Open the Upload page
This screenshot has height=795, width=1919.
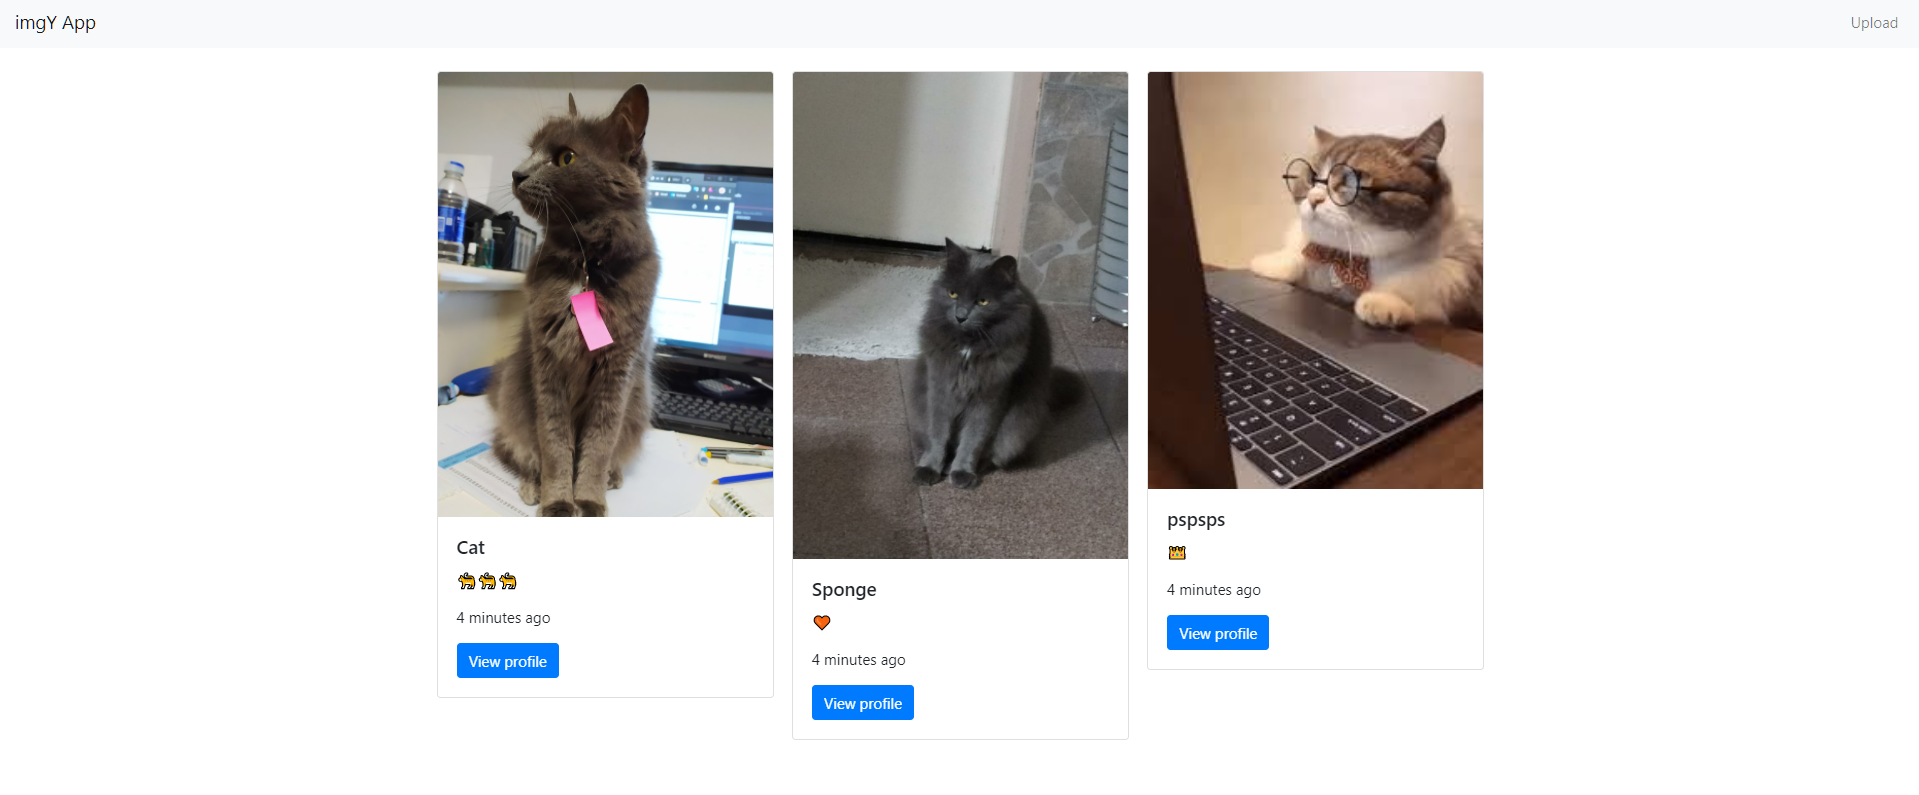(x=1873, y=23)
